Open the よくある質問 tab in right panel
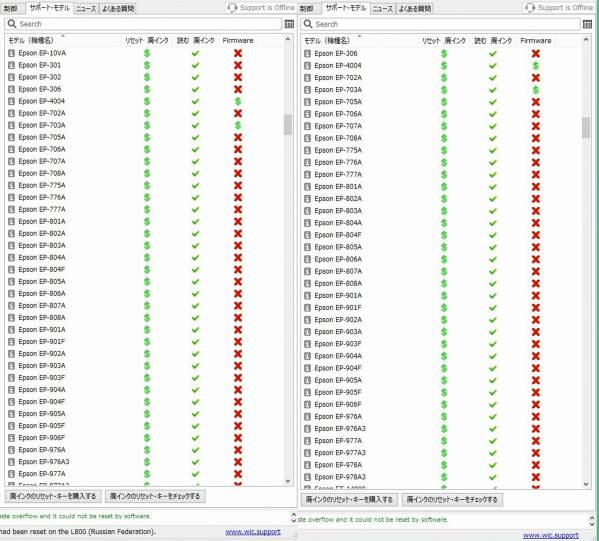The image size is (599, 541). coord(414,8)
